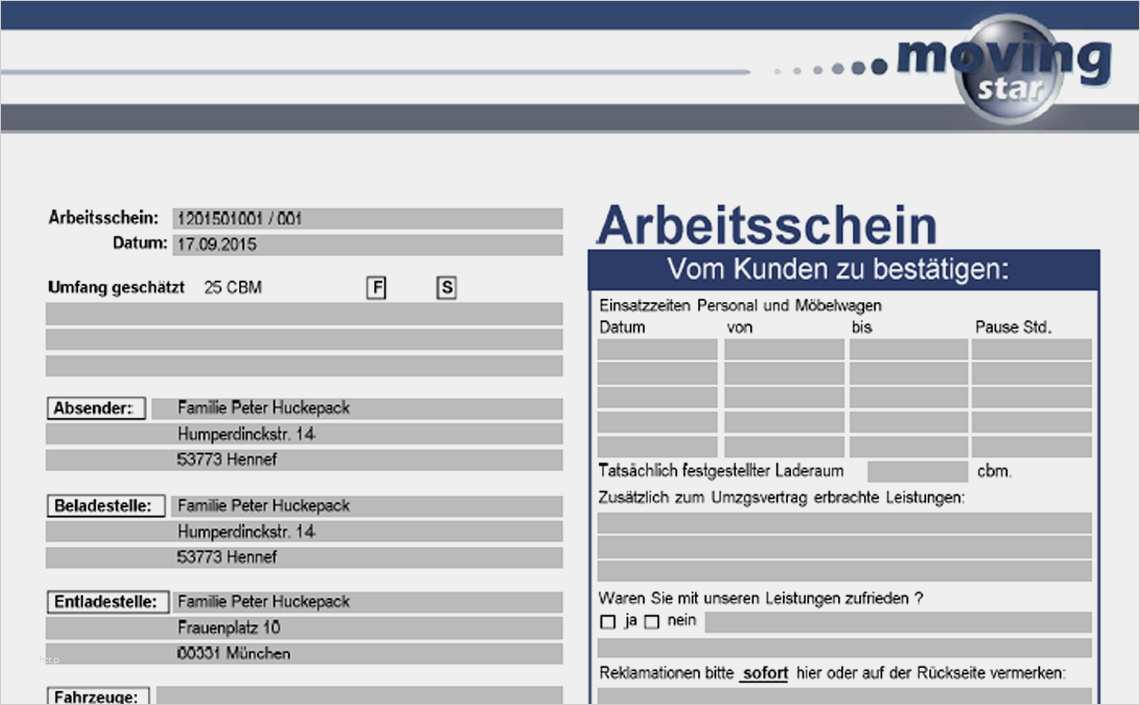Toggle the F box beside Umfang geschätzt
This screenshot has height=705, width=1140.
(x=377, y=288)
